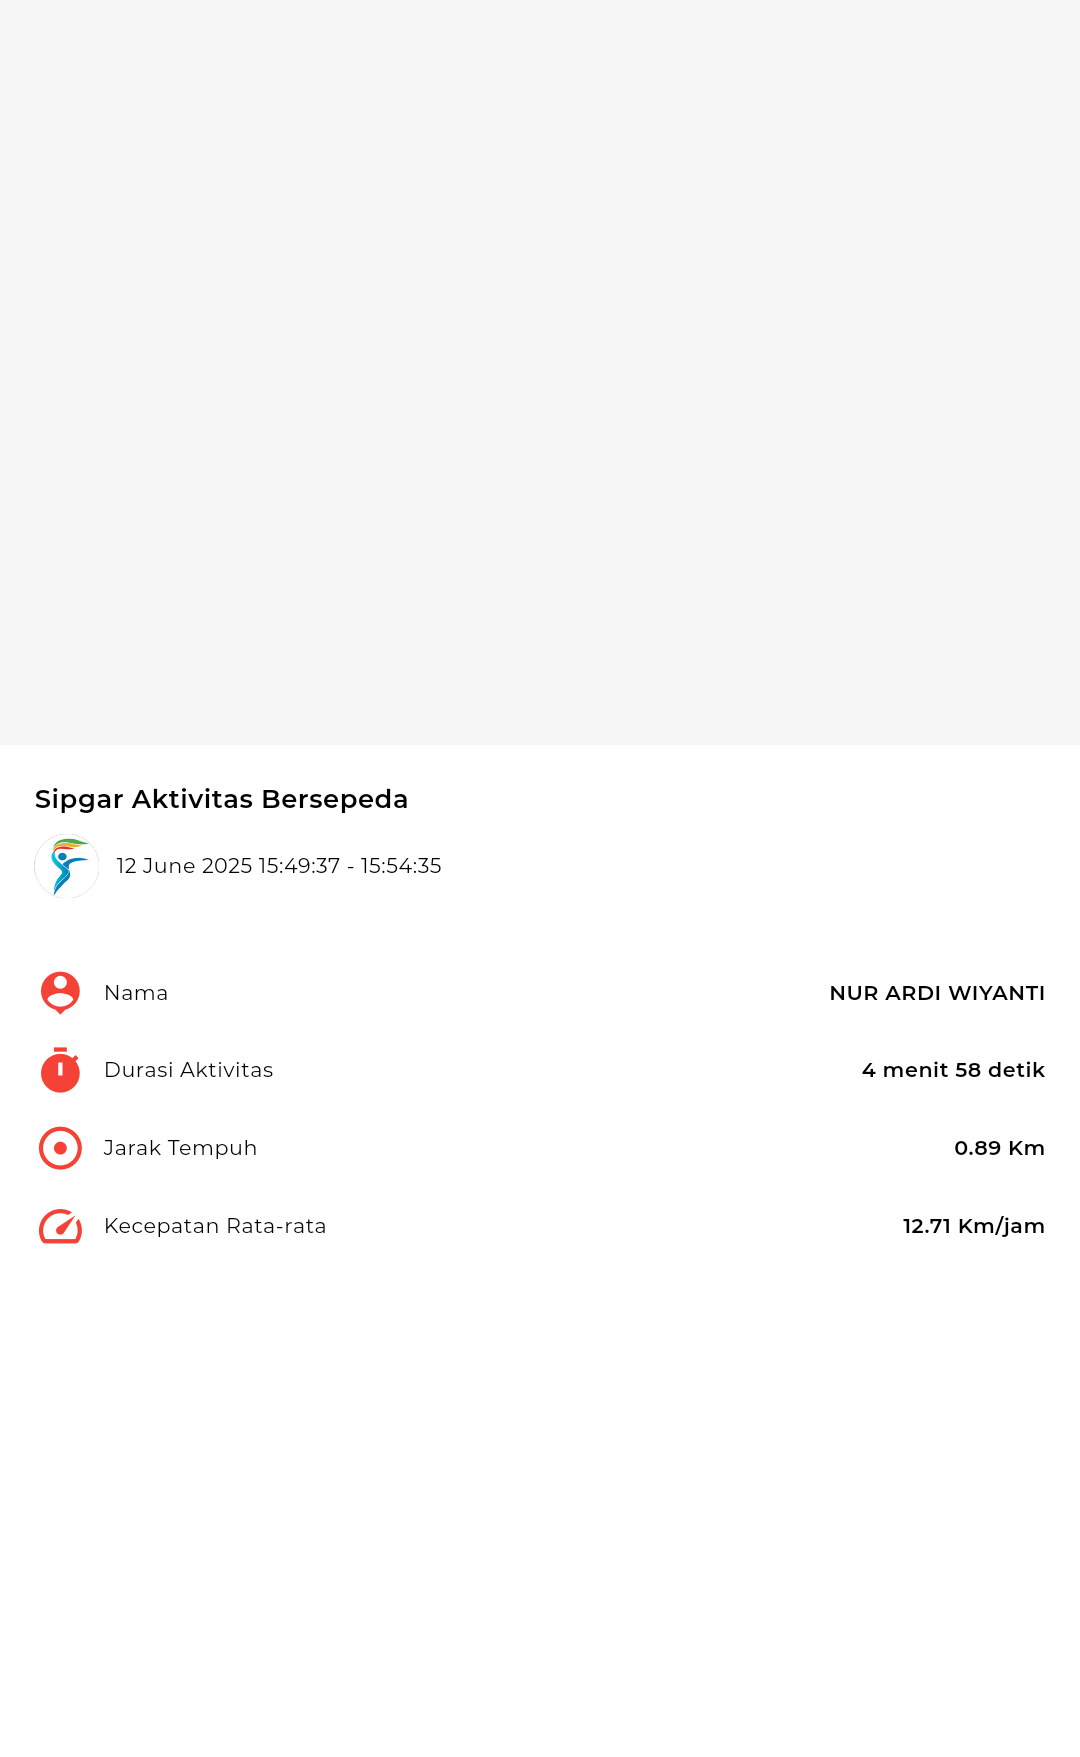Click the speedometer icon for Kecepatan Rata-rata
The width and height of the screenshot is (1080, 1757).
pyautogui.click(x=60, y=1226)
